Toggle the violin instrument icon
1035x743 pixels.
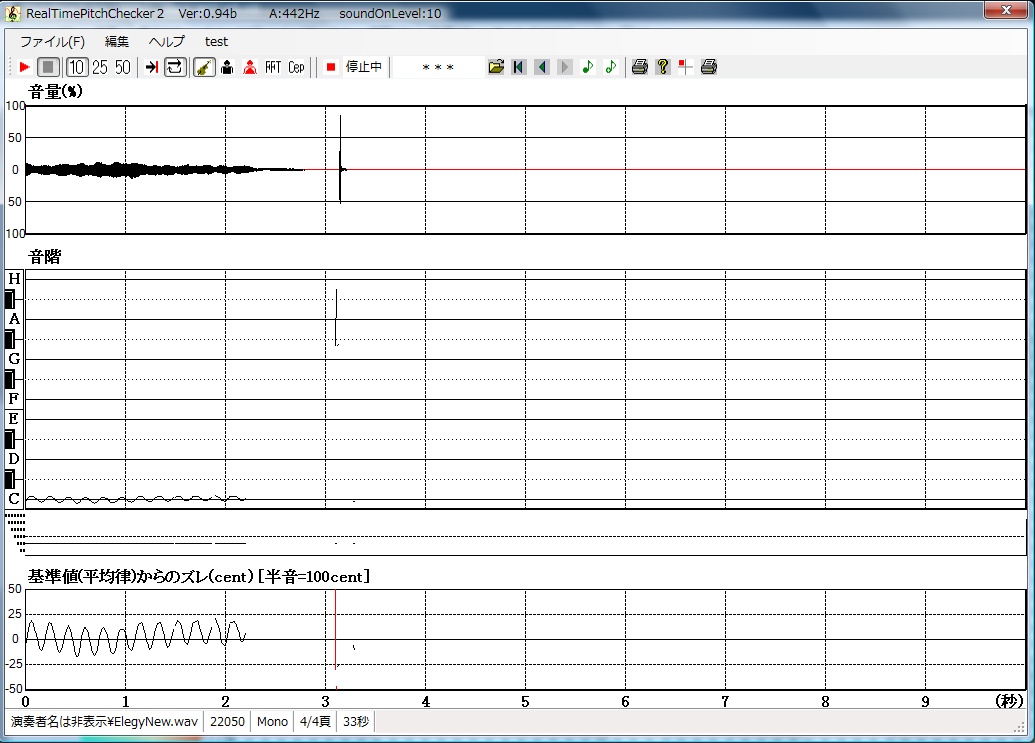[204, 67]
